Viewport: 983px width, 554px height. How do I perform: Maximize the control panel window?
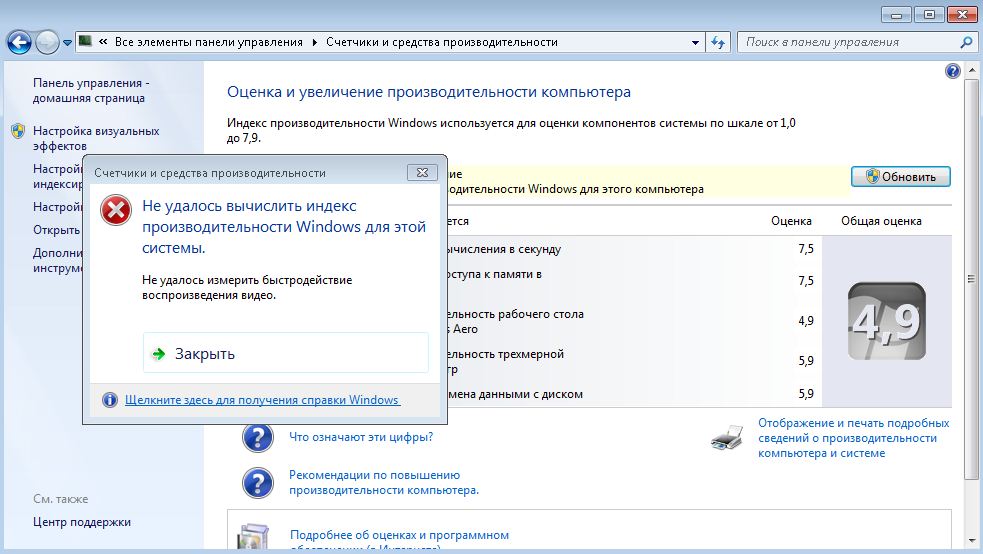(x=929, y=14)
